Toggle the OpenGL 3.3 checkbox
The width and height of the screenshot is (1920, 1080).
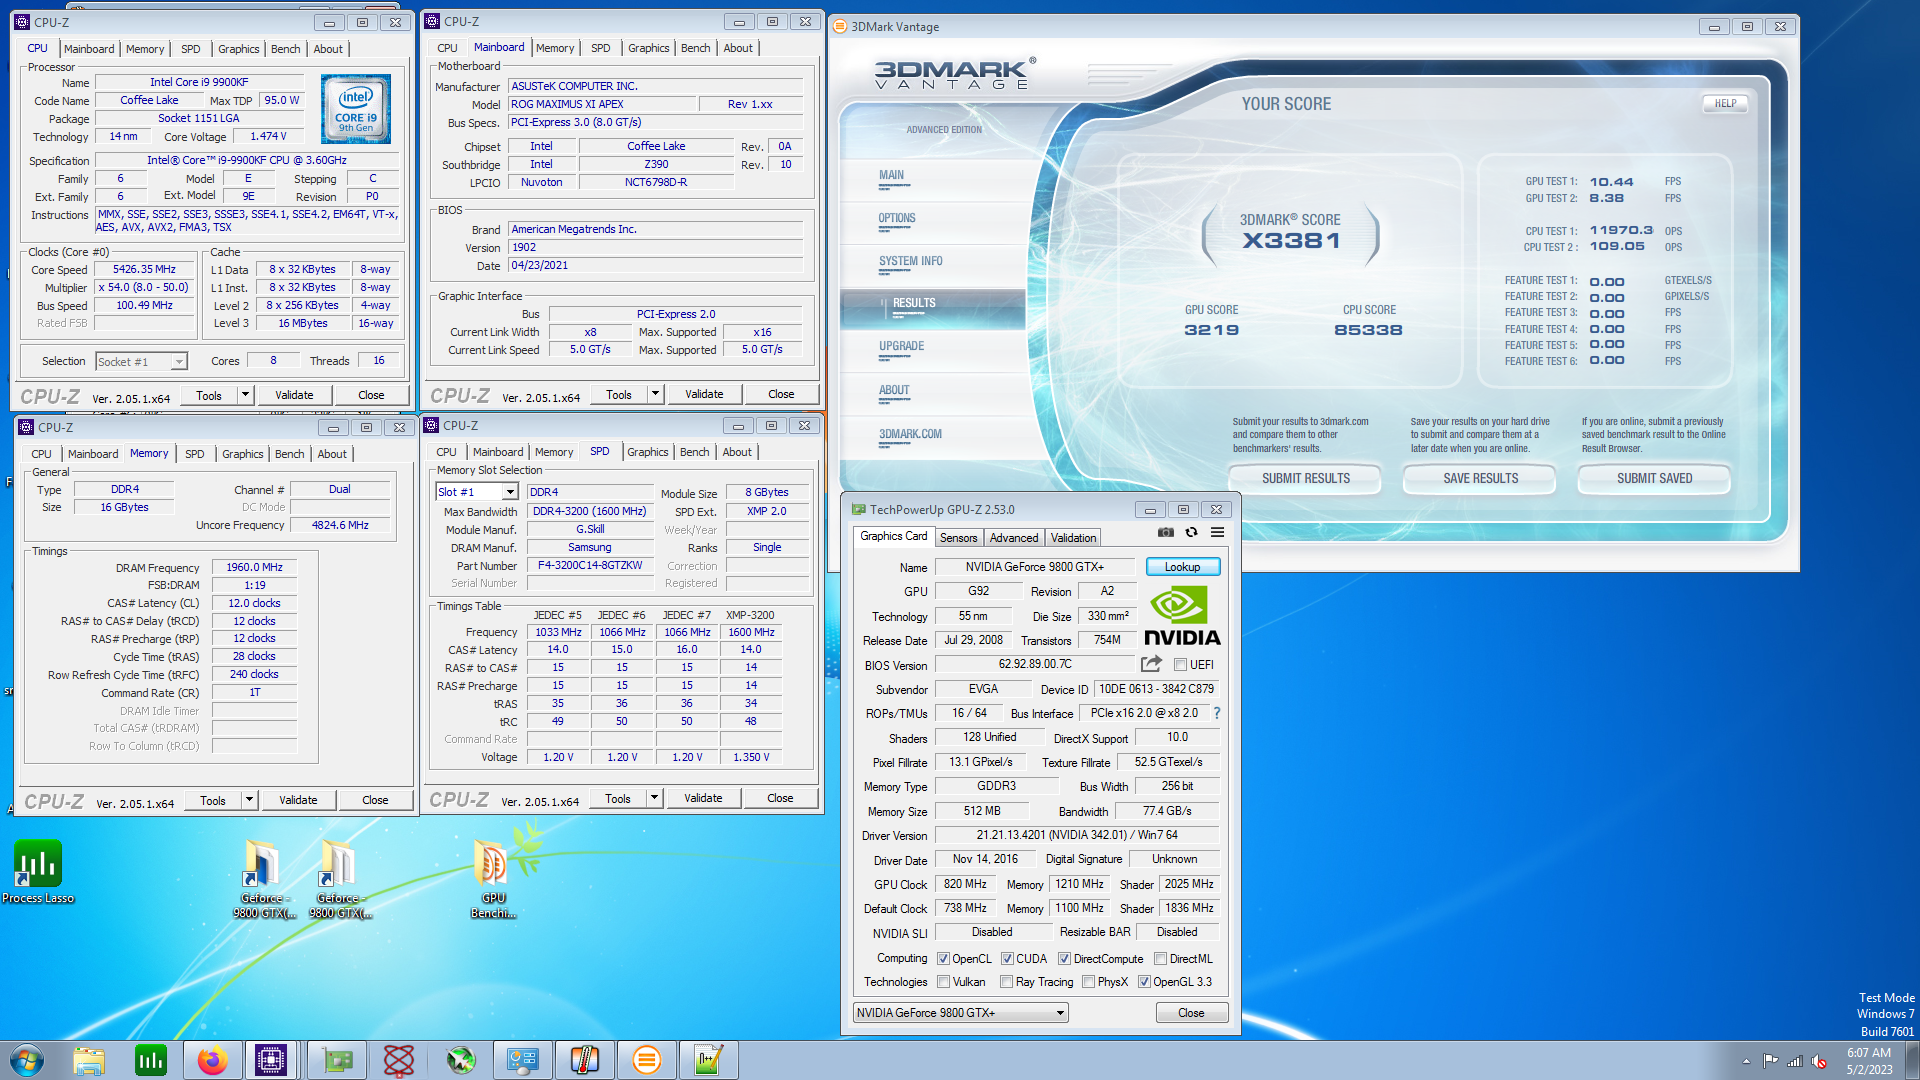point(1144,982)
